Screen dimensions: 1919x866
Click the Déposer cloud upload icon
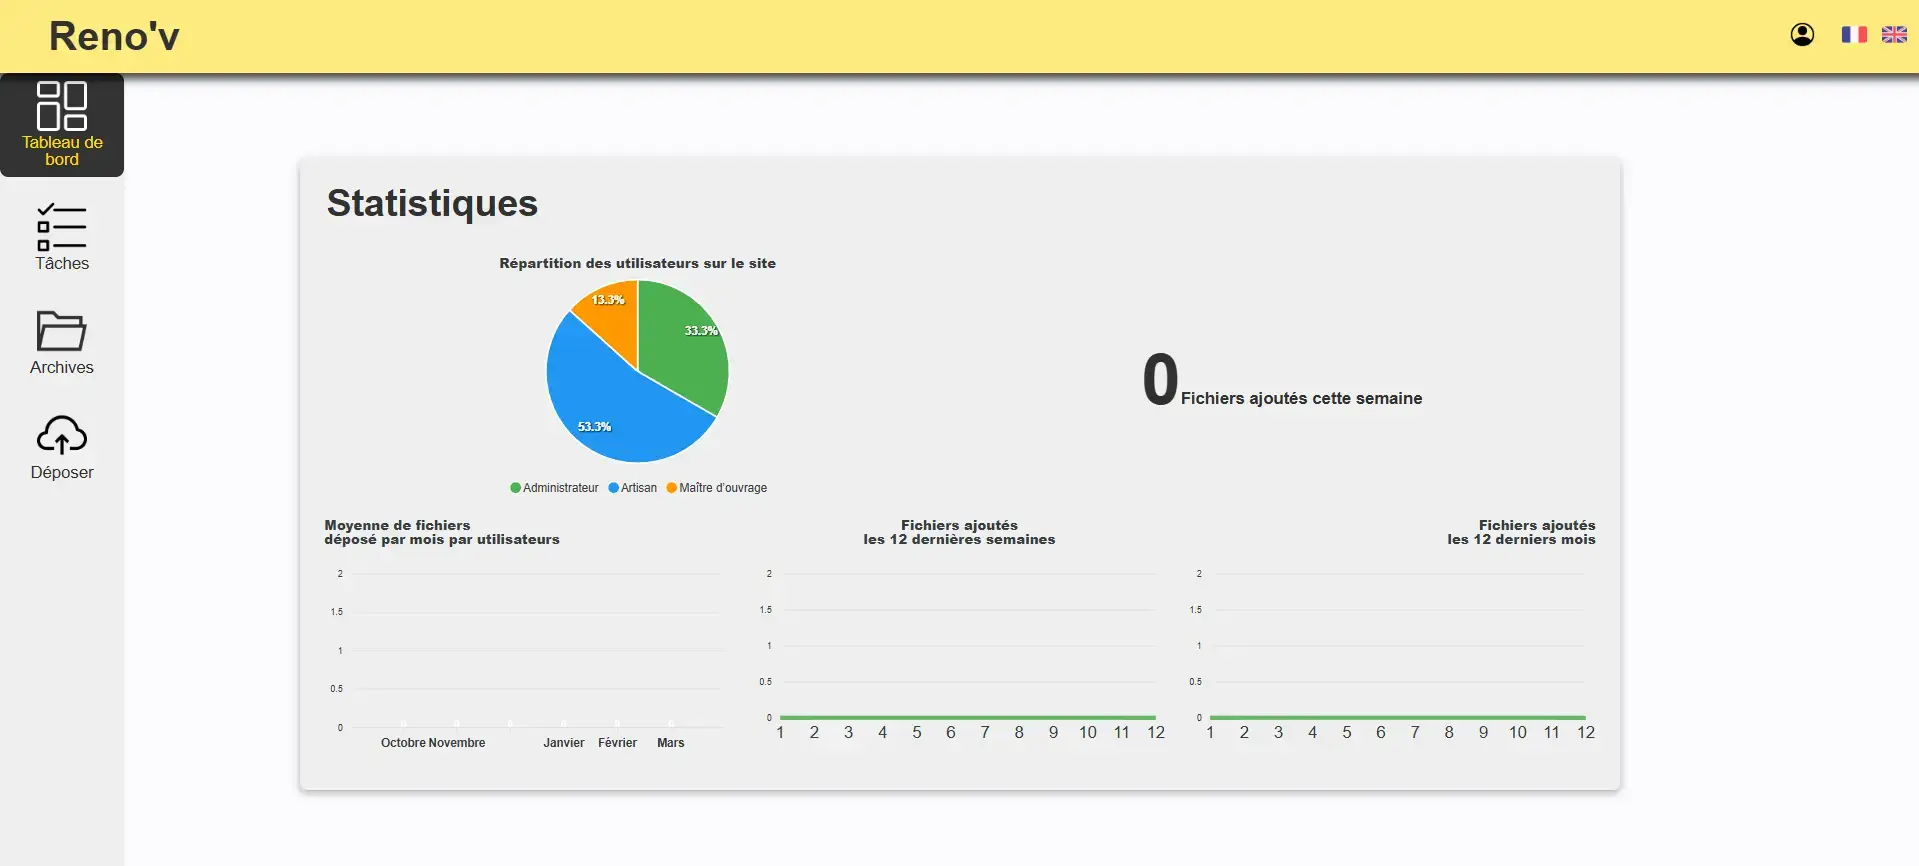62,435
